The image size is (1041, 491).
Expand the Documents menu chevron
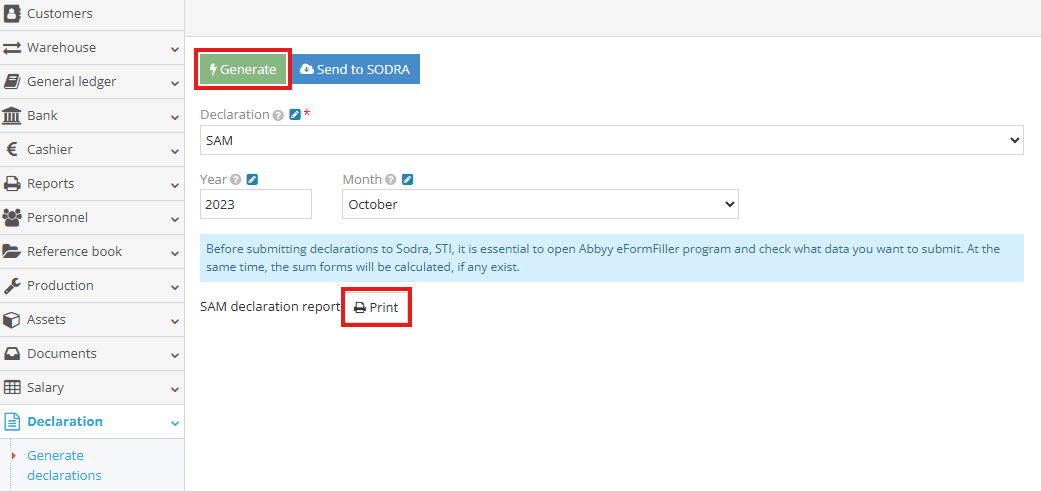click(175, 355)
